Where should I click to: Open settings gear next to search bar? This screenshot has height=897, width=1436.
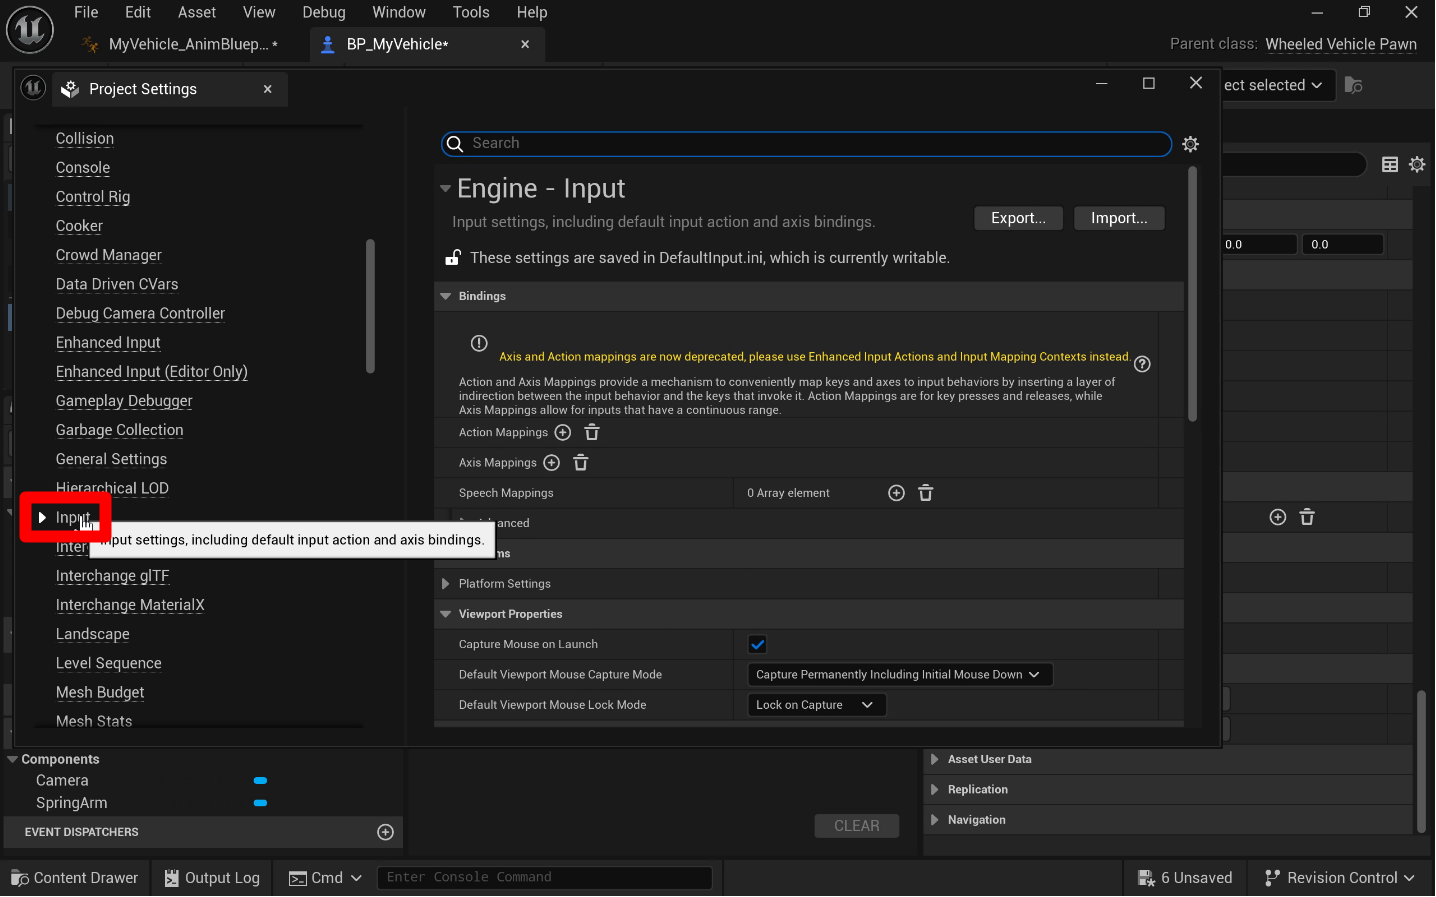click(x=1190, y=144)
